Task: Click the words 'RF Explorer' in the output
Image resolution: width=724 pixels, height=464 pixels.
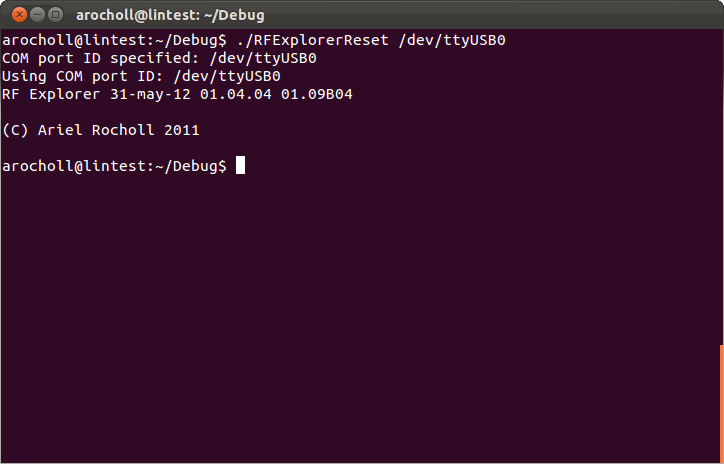Action: click(x=51, y=94)
